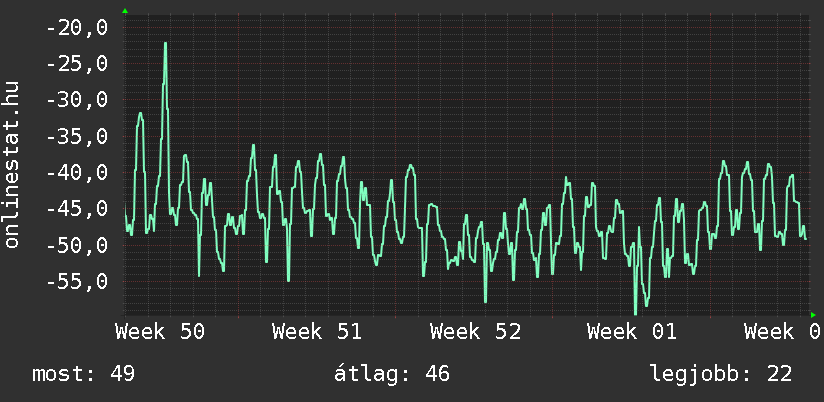824x402 pixels.
Task: Select the Week 50 axis label
Action: click(160, 332)
